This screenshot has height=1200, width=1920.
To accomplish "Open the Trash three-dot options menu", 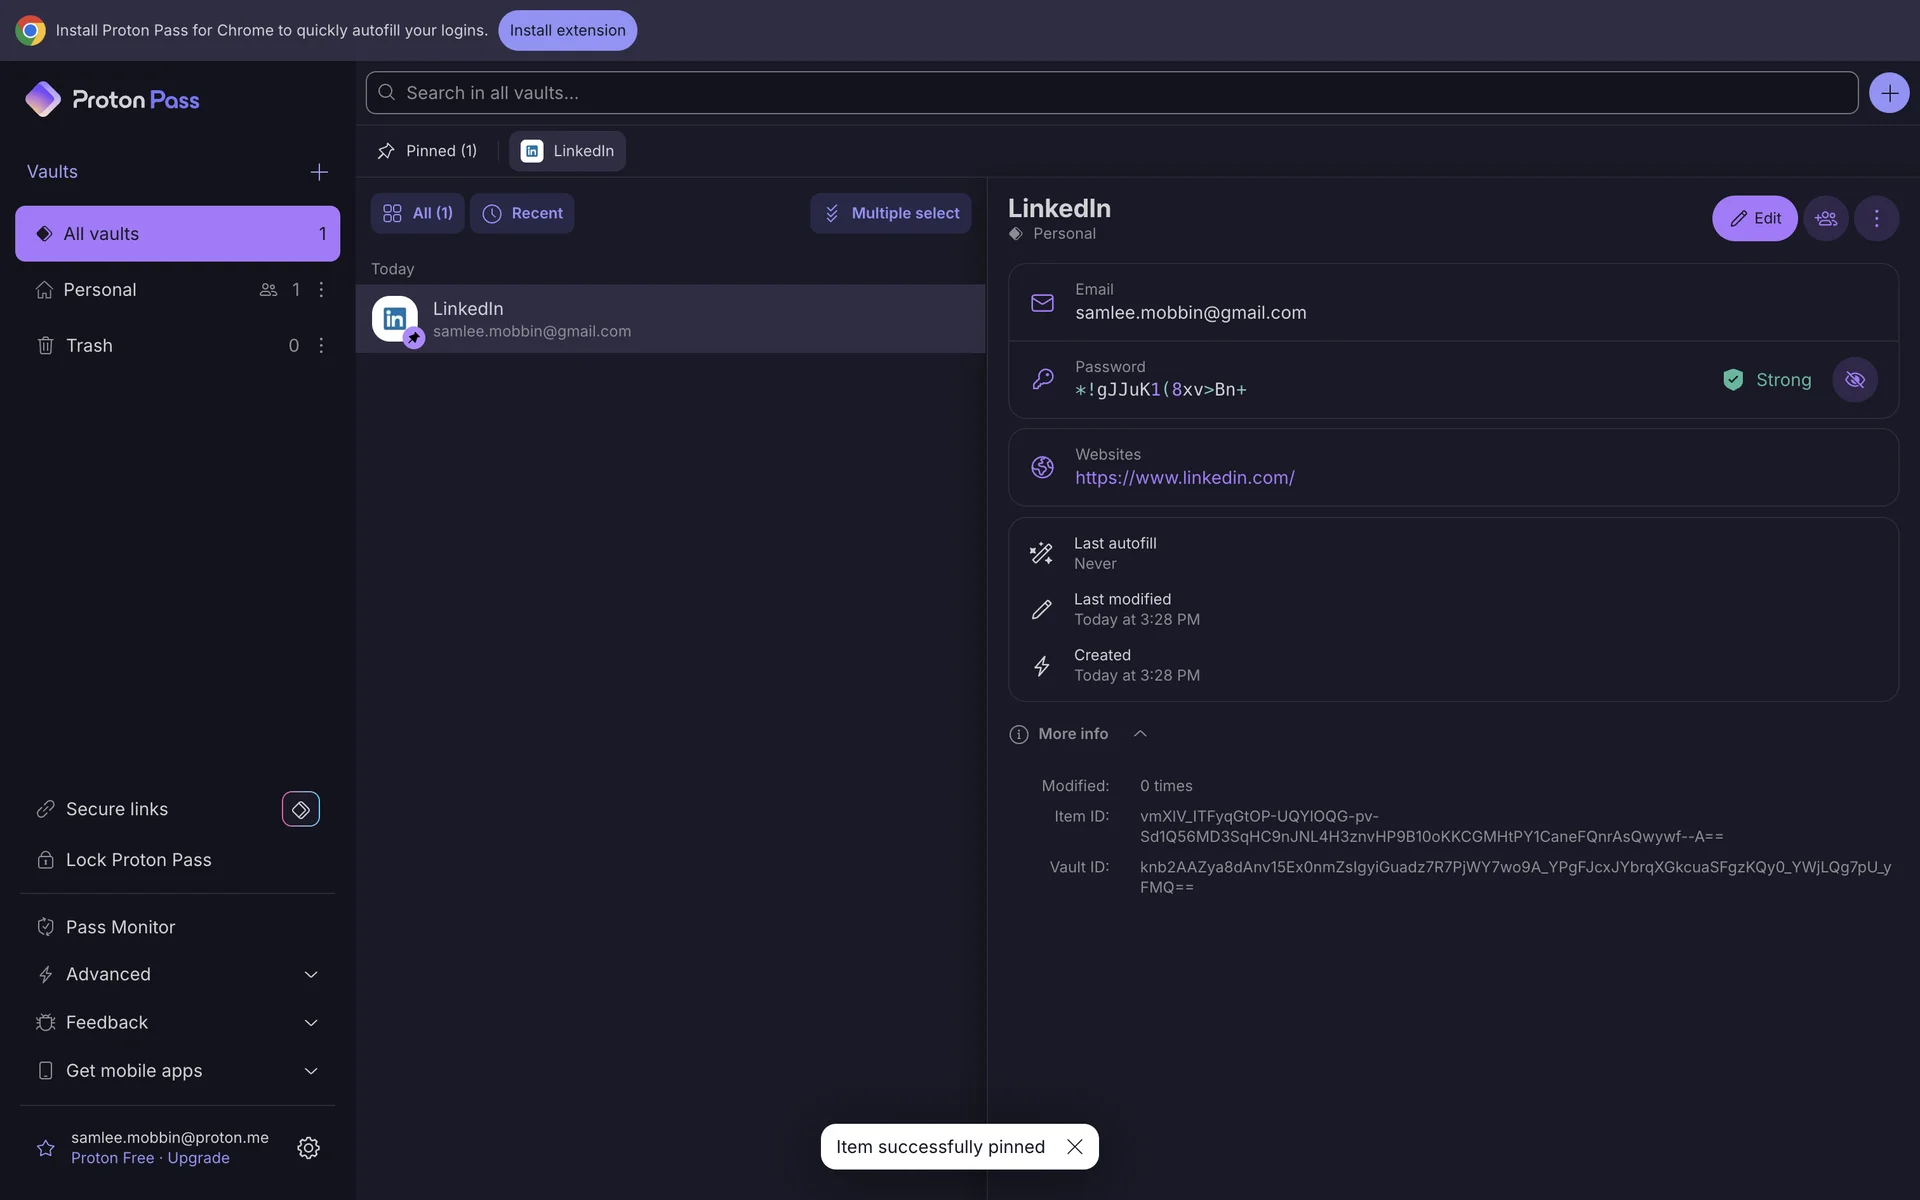I will [x=321, y=345].
